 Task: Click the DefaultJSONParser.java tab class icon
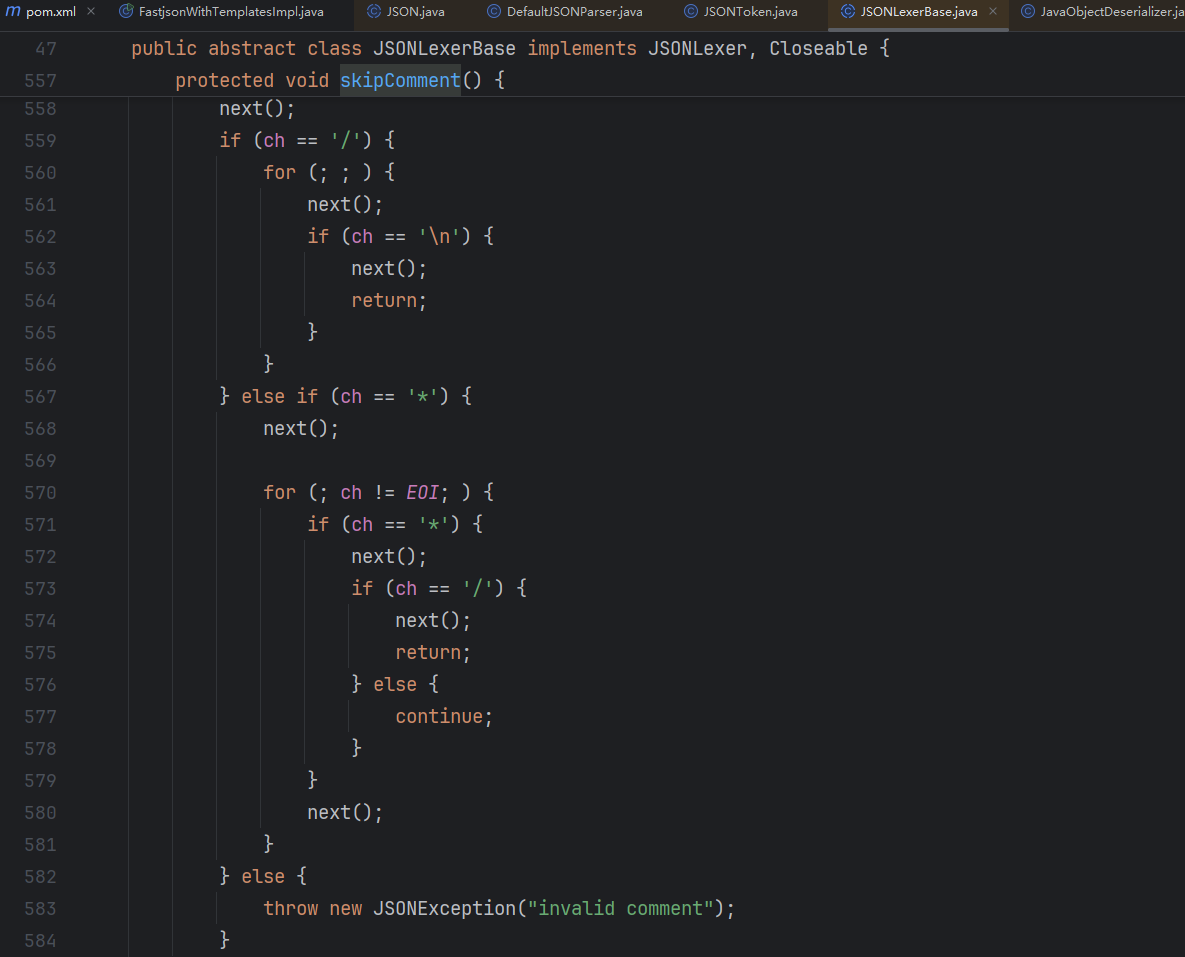tap(494, 12)
